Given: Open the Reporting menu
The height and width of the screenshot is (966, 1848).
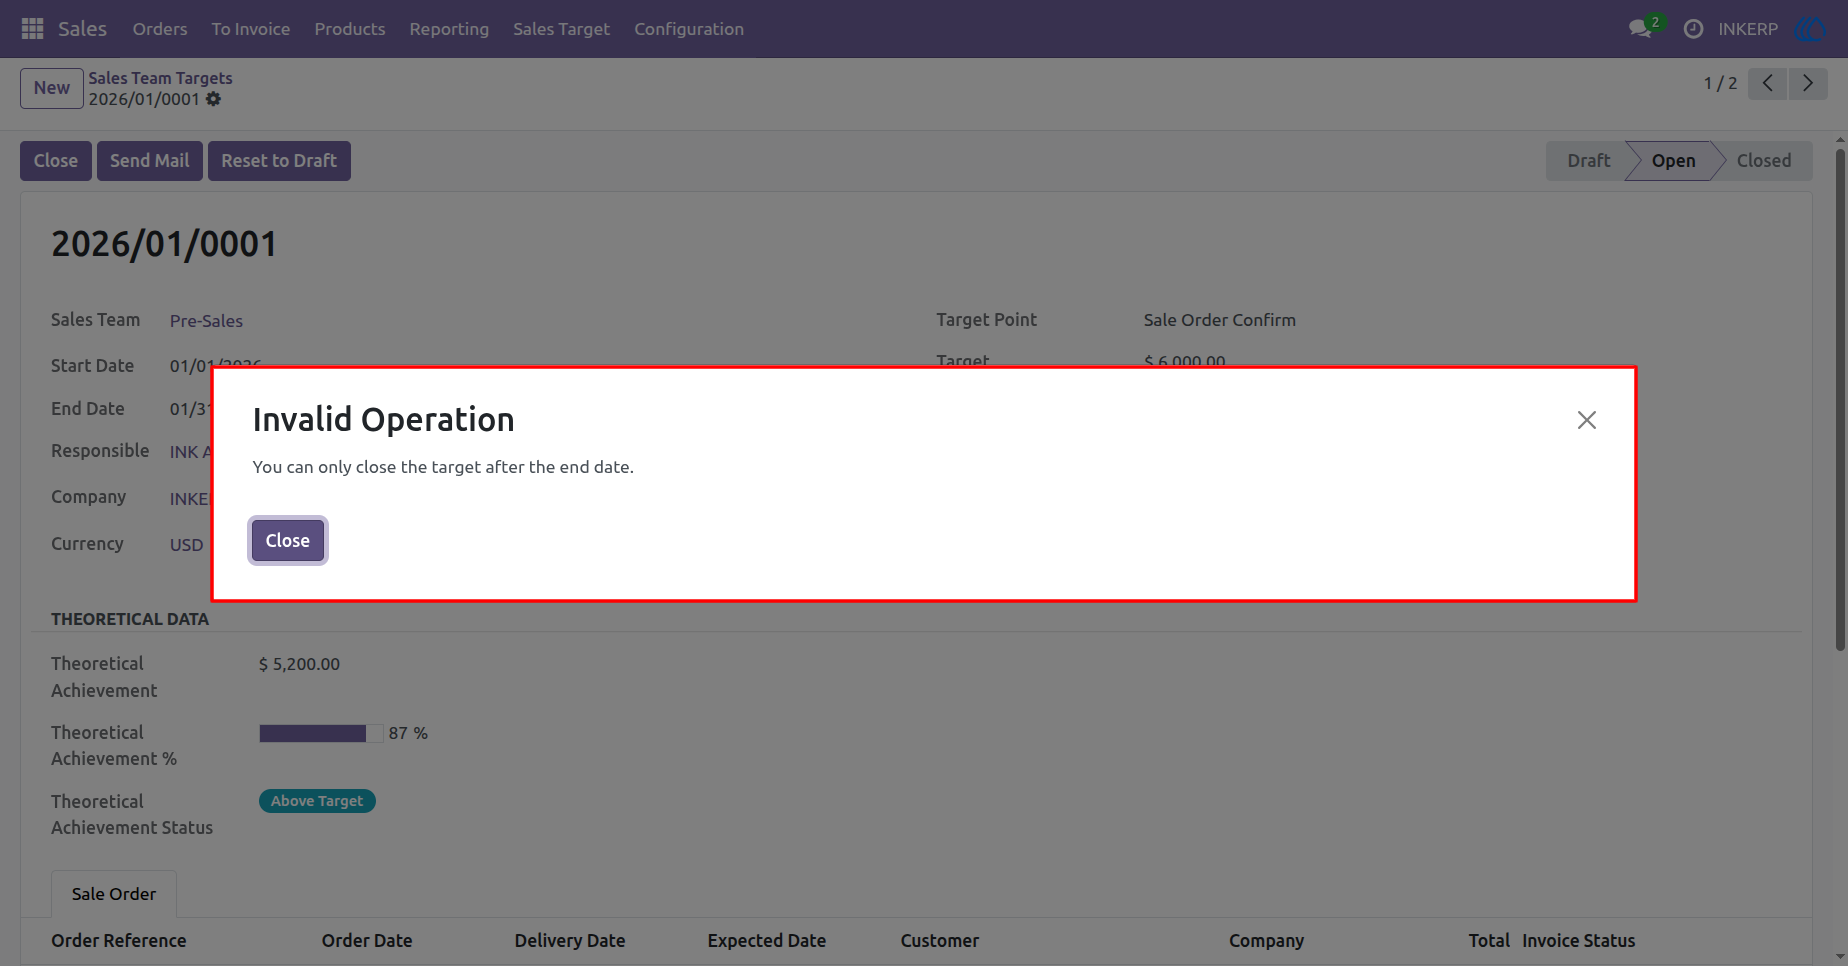Looking at the screenshot, I should point(449,29).
